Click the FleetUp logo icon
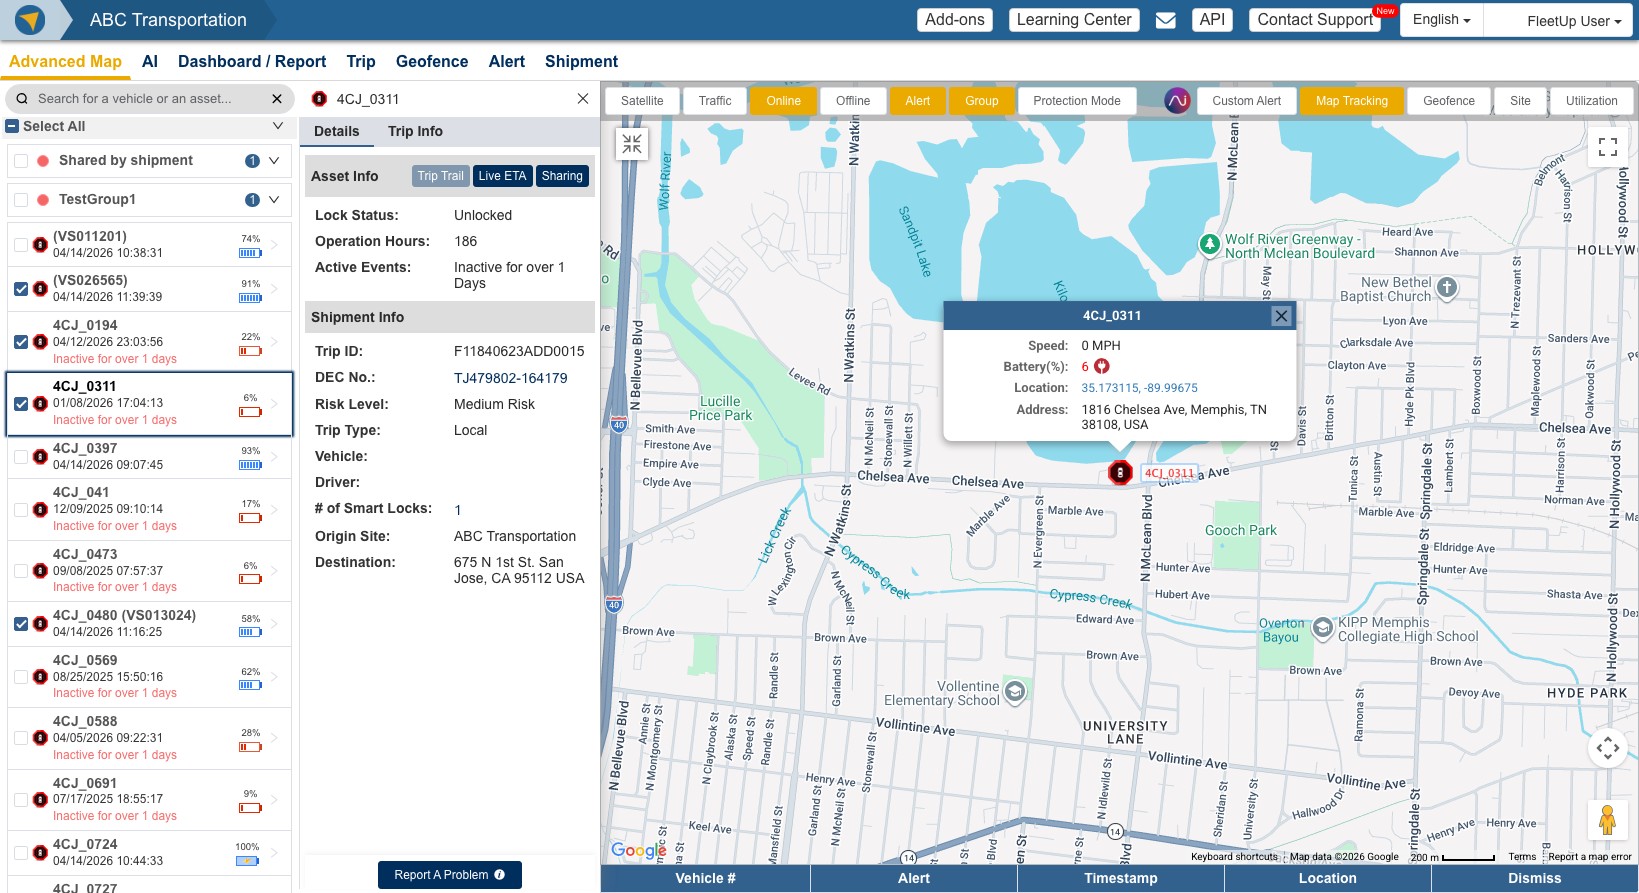This screenshot has width=1639, height=893. pyautogui.click(x=30, y=20)
